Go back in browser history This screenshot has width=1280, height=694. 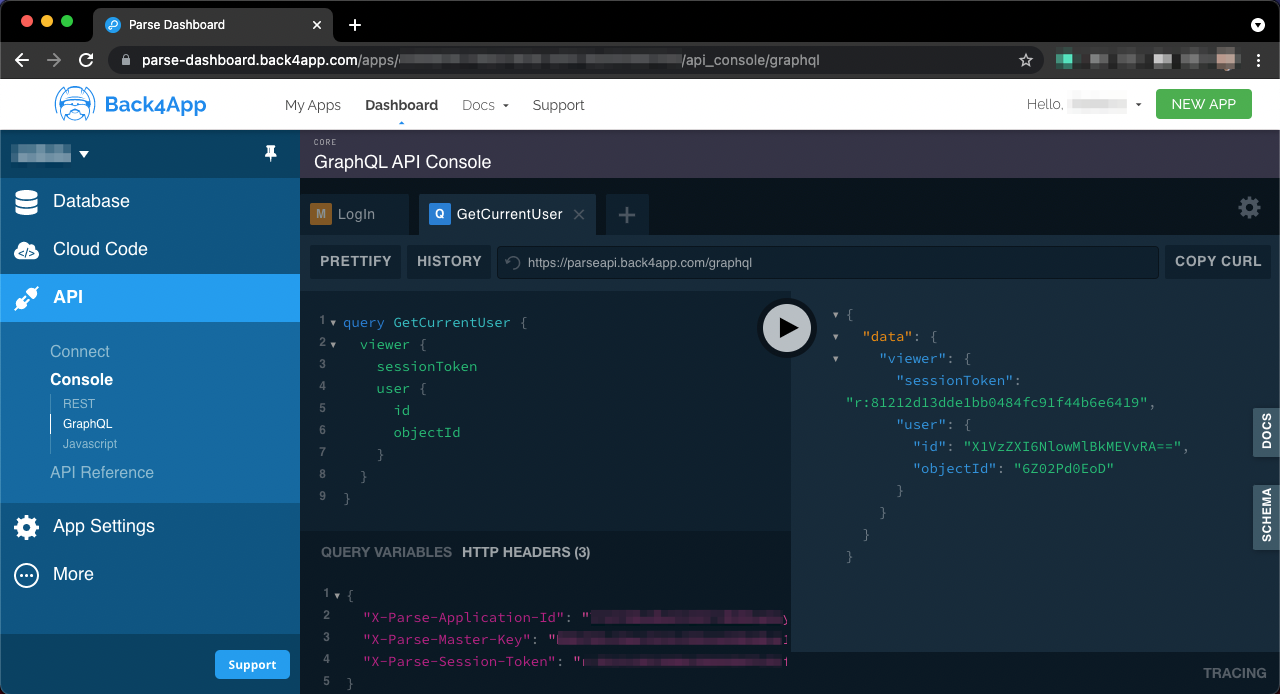click(x=22, y=60)
